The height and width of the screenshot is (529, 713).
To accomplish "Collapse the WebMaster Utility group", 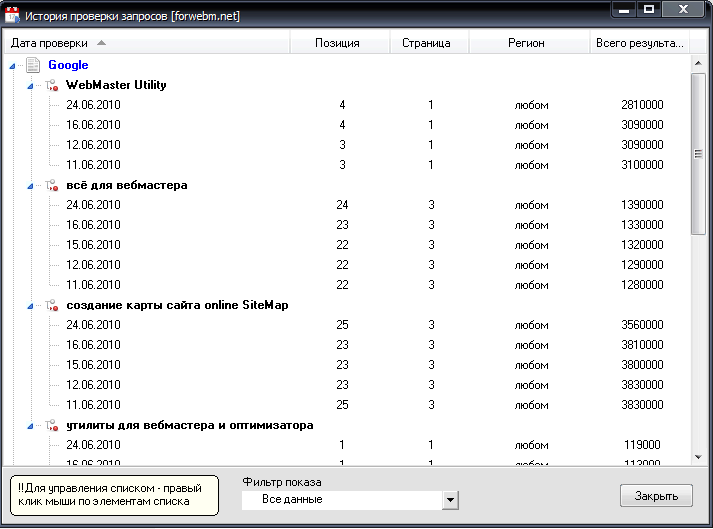I will [x=32, y=86].
